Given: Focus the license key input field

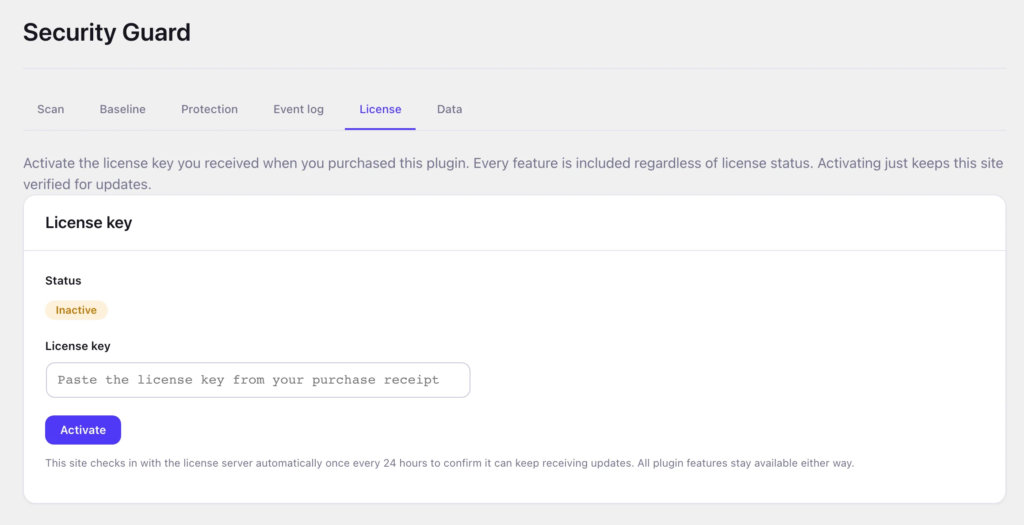Looking at the screenshot, I should 258,380.
